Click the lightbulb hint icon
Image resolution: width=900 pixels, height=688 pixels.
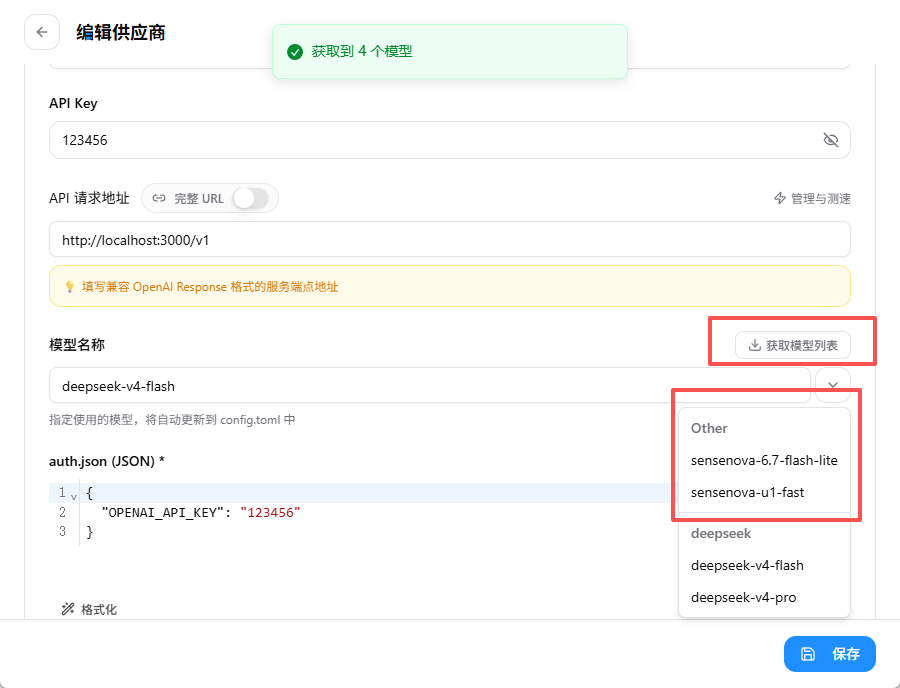tap(69, 286)
